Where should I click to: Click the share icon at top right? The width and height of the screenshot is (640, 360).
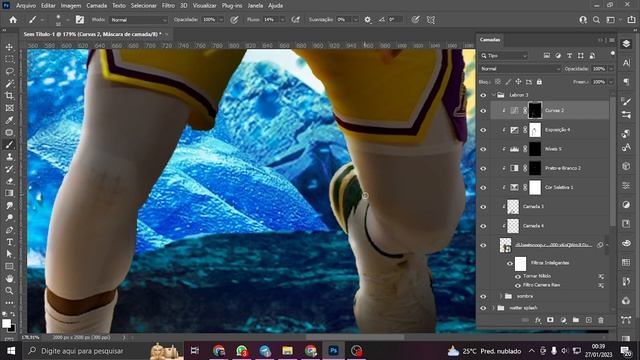pos(631,20)
